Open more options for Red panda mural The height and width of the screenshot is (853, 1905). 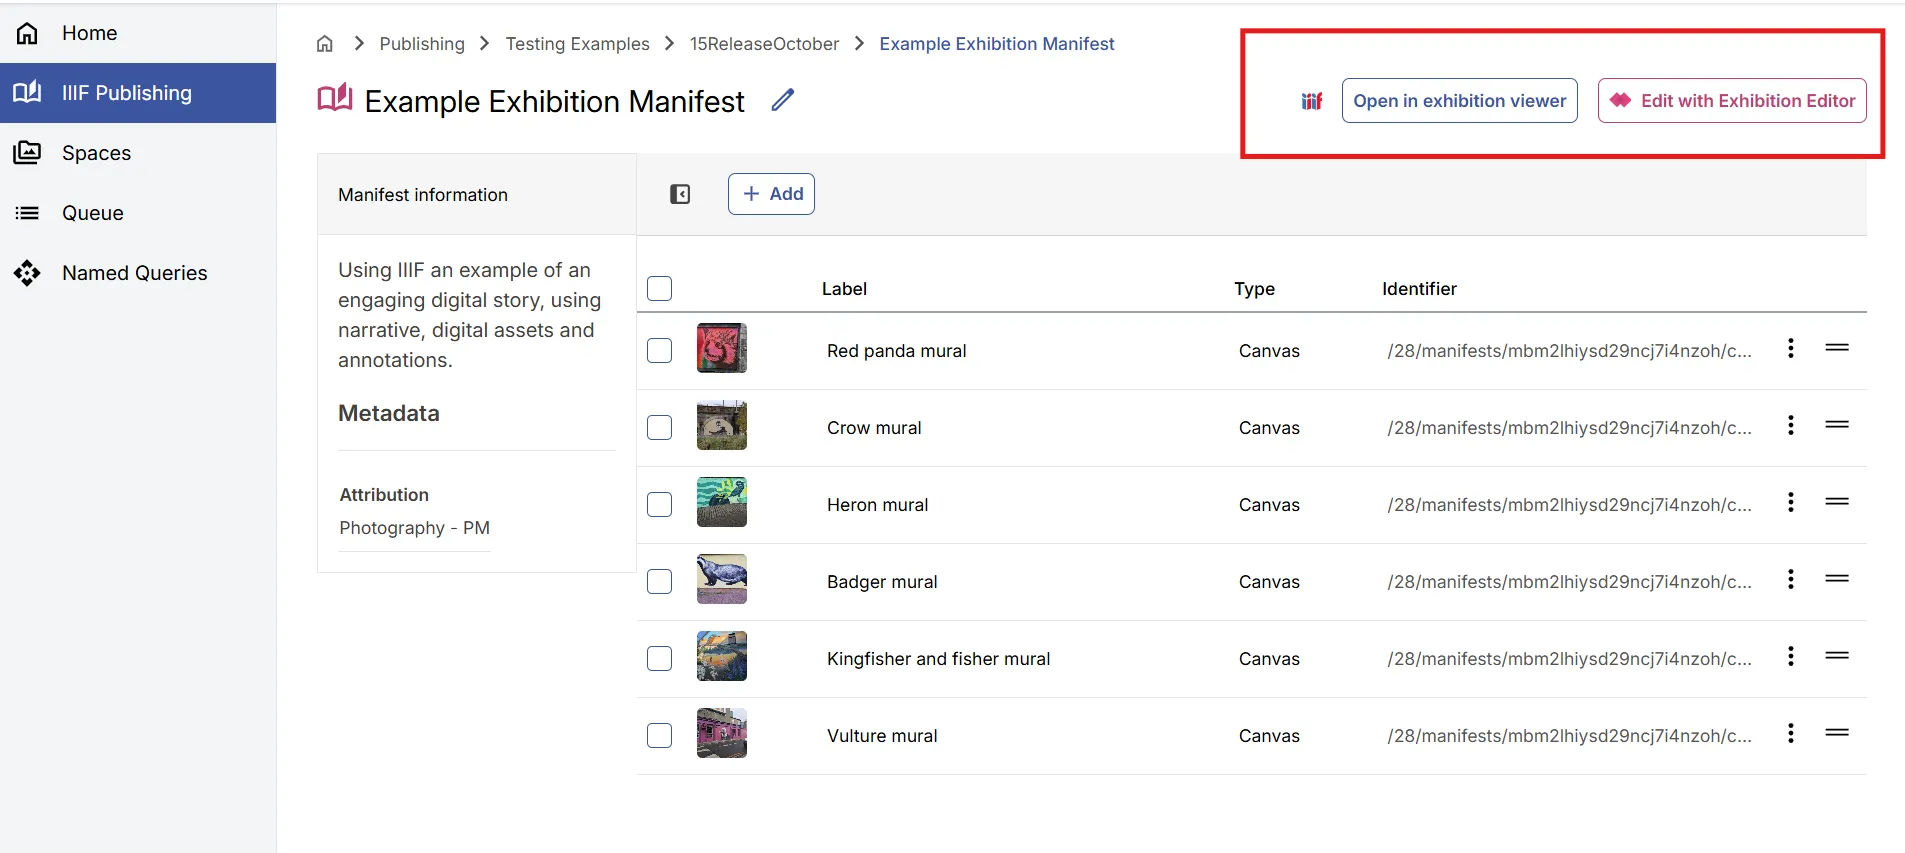[x=1791, y=348]
